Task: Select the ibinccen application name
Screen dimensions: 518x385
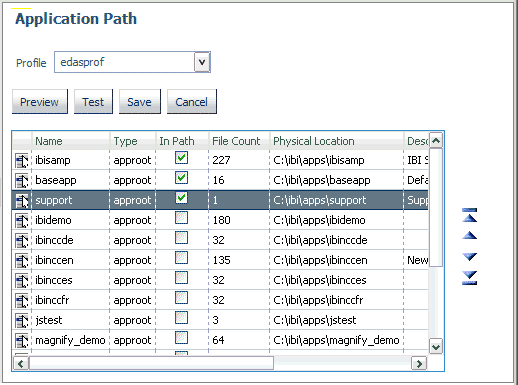Action: click(54, 260)
